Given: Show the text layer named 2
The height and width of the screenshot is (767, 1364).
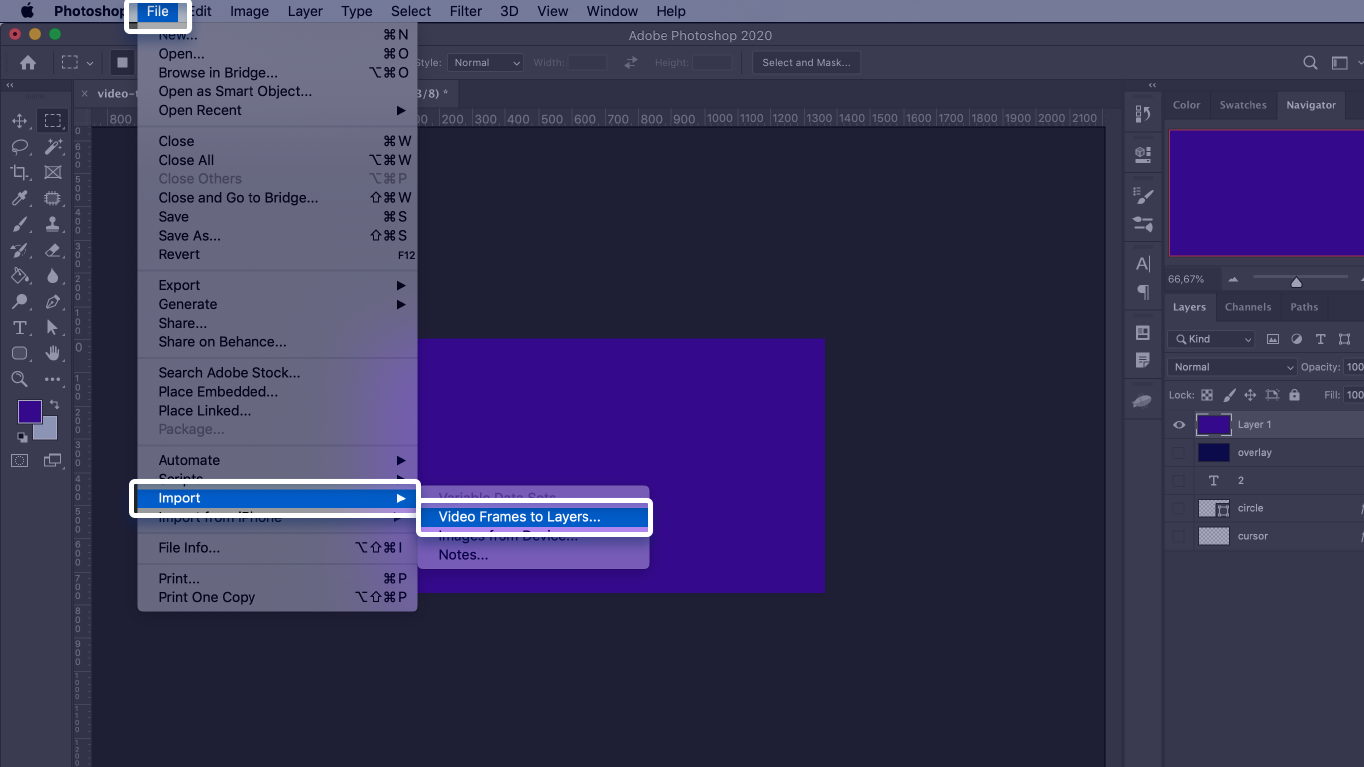Looking at the screenshot, I should pos(1179,481).
